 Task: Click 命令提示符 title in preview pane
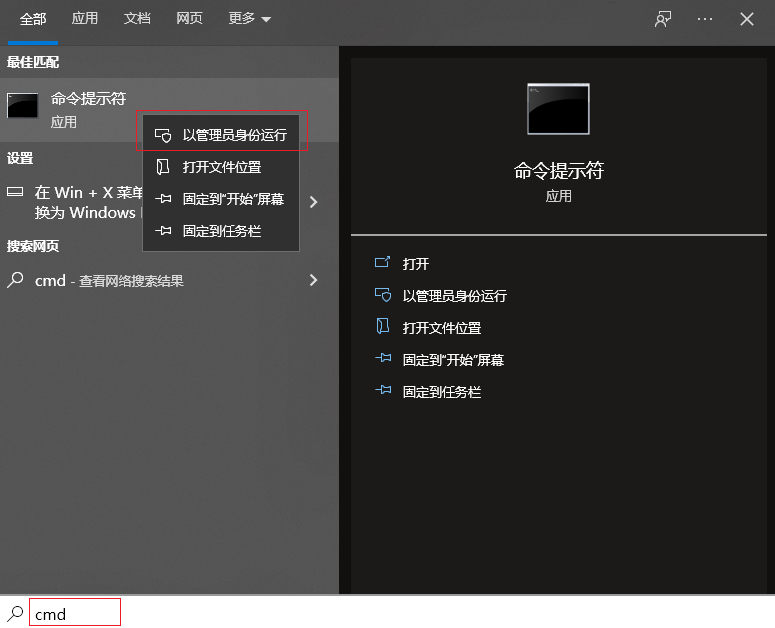coord(559,170)
